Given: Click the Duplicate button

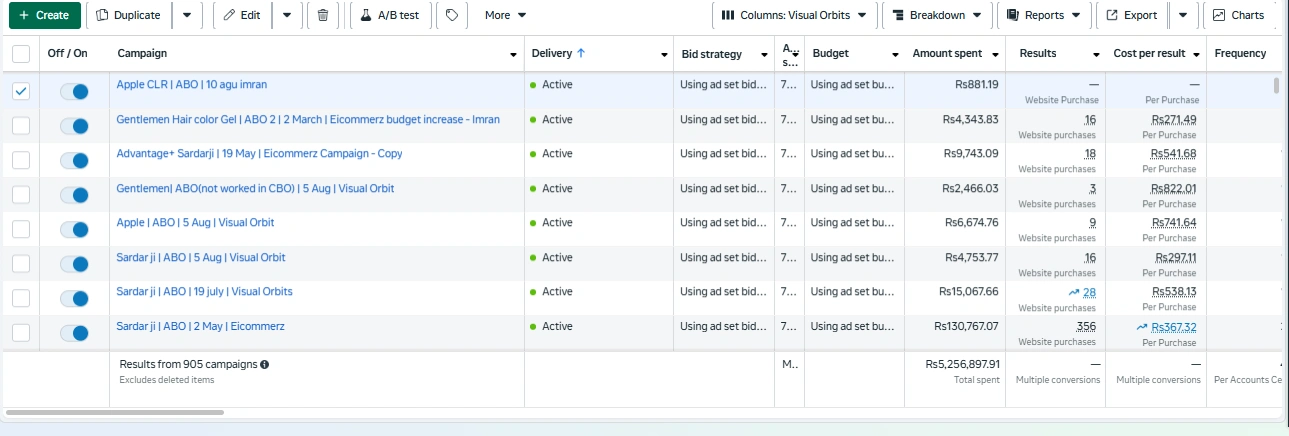Looking at the screenshot, I should pos(128,15).
